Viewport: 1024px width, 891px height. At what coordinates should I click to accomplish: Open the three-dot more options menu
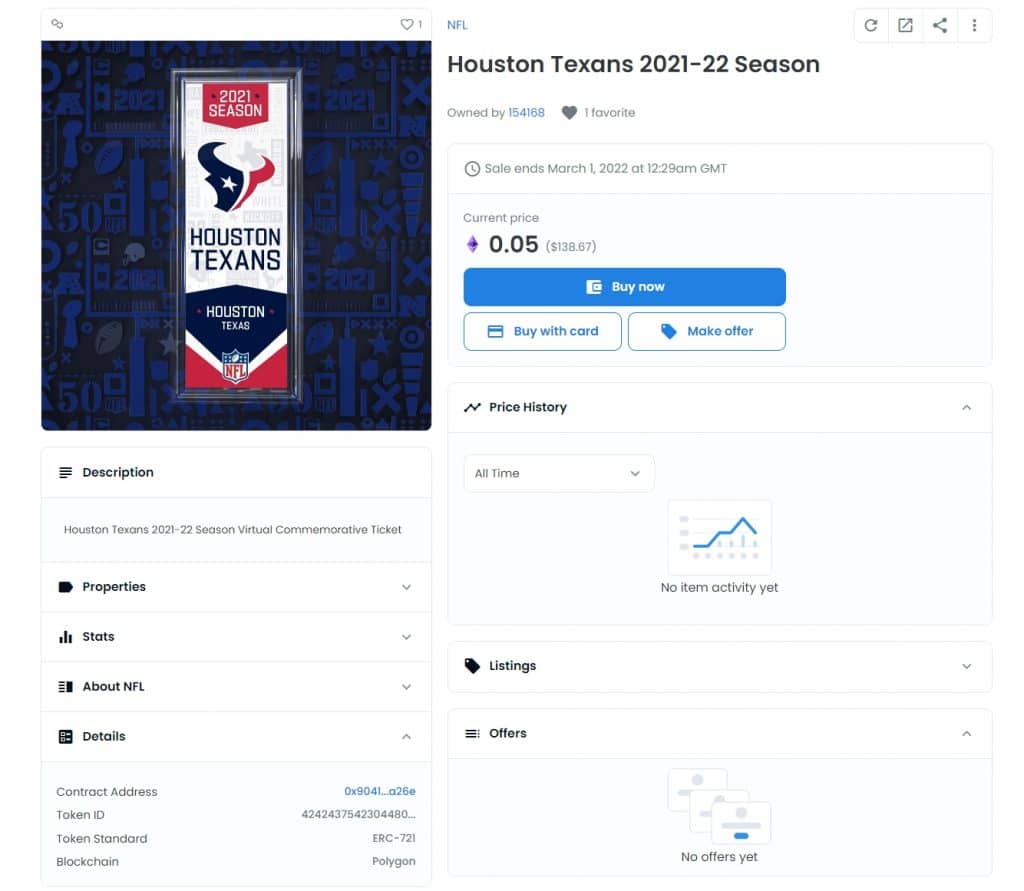point(974,25)
